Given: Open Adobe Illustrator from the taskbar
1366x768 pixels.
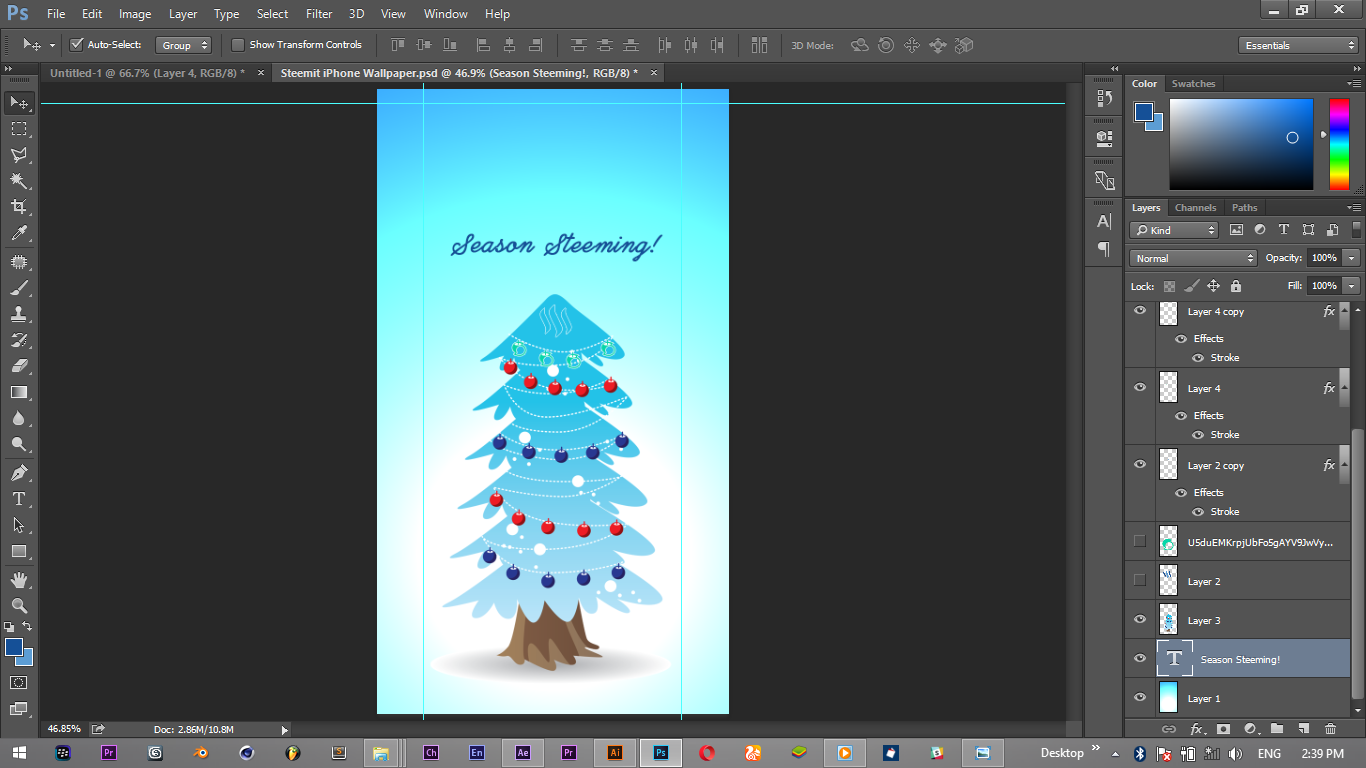Looking at the screenshot, I should coord(615,753).
